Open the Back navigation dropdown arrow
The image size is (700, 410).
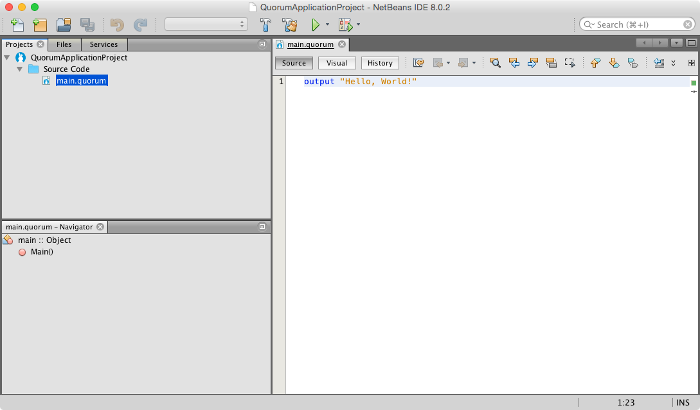[x=448, y=63]
